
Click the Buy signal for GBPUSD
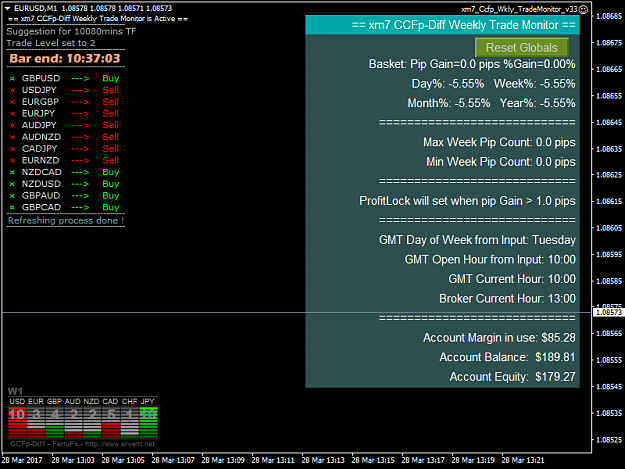point(111,78)
